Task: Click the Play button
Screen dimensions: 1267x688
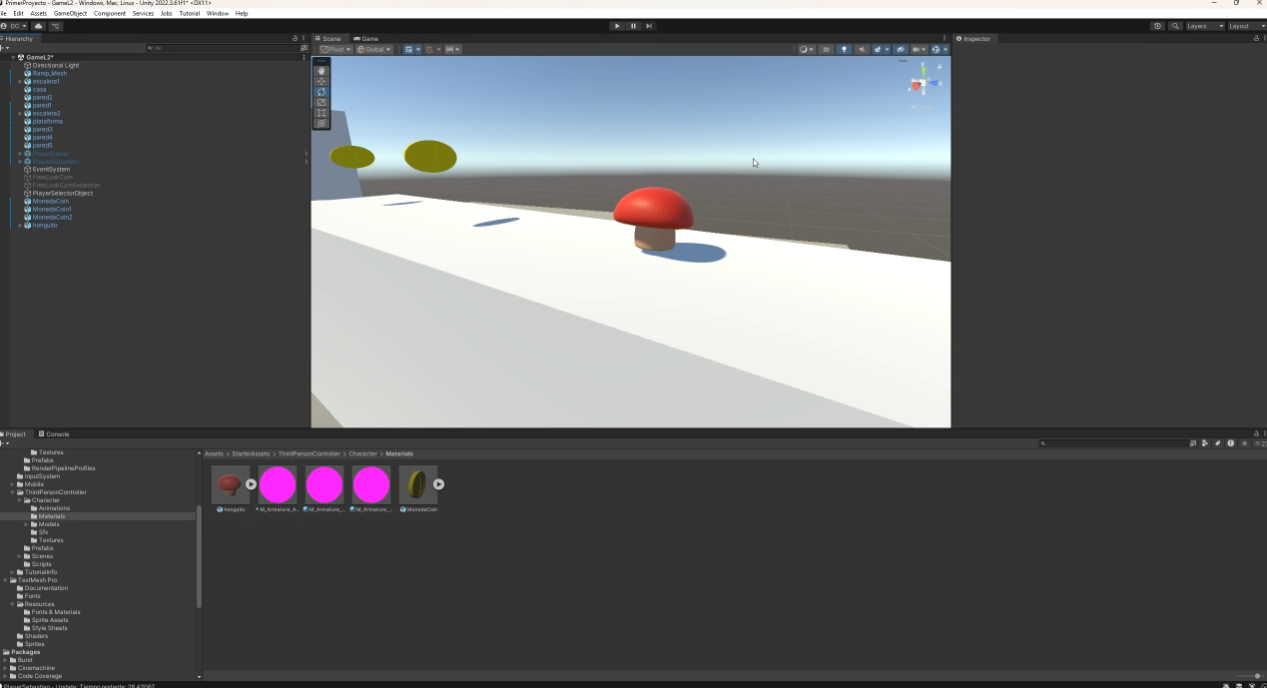Action: coord(617,26)
